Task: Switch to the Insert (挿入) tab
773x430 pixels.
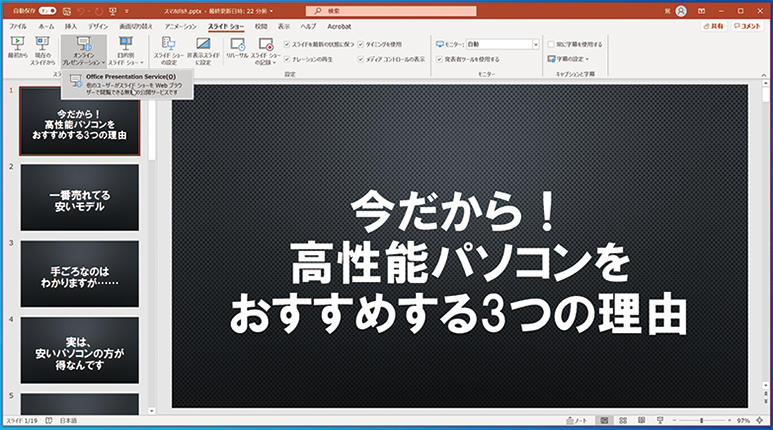Action: coord(71,26)
